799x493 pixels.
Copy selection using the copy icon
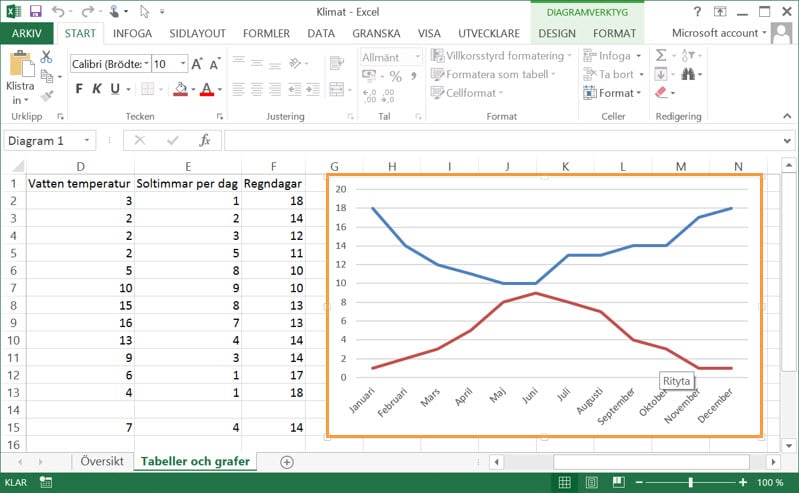tap(47, 76)
